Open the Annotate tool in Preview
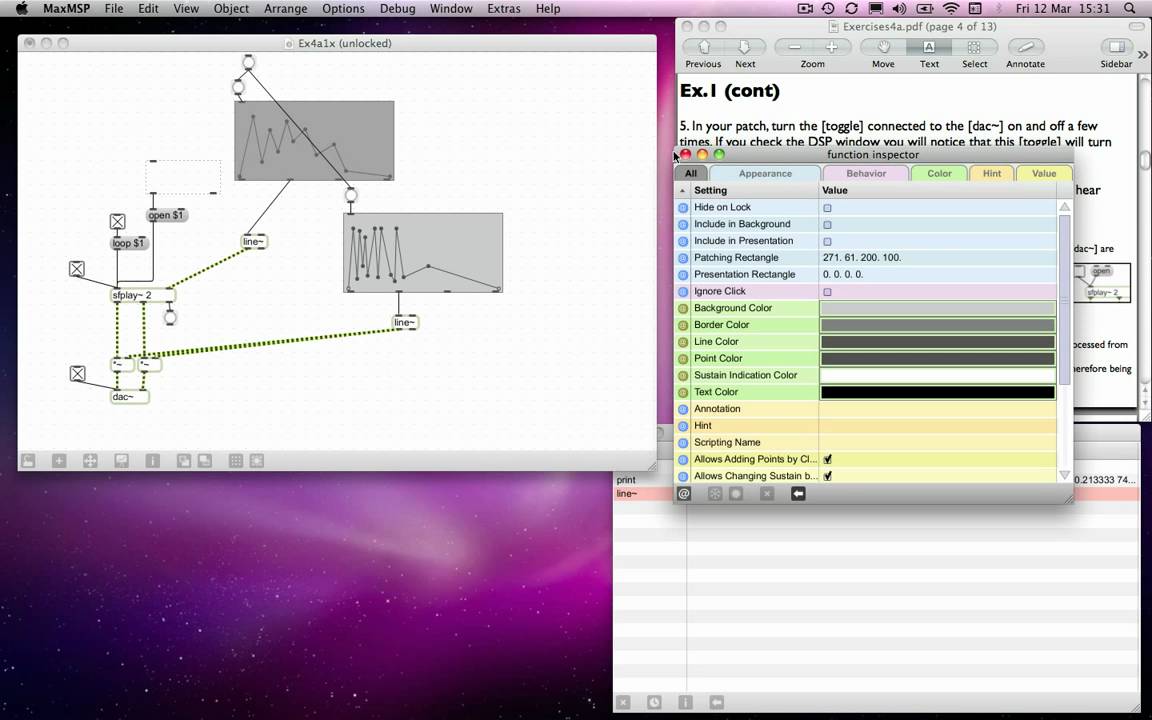Image resolution: width=1152 pixels, height=720 pixels. 1026,47
